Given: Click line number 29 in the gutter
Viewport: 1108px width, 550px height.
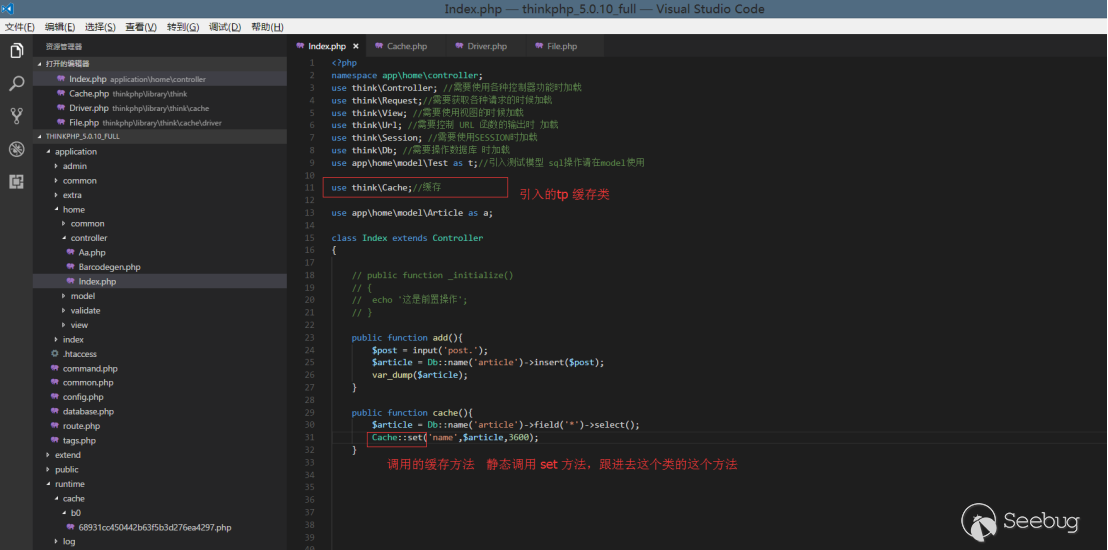Looking at the screenshot, I should point(310,413).
